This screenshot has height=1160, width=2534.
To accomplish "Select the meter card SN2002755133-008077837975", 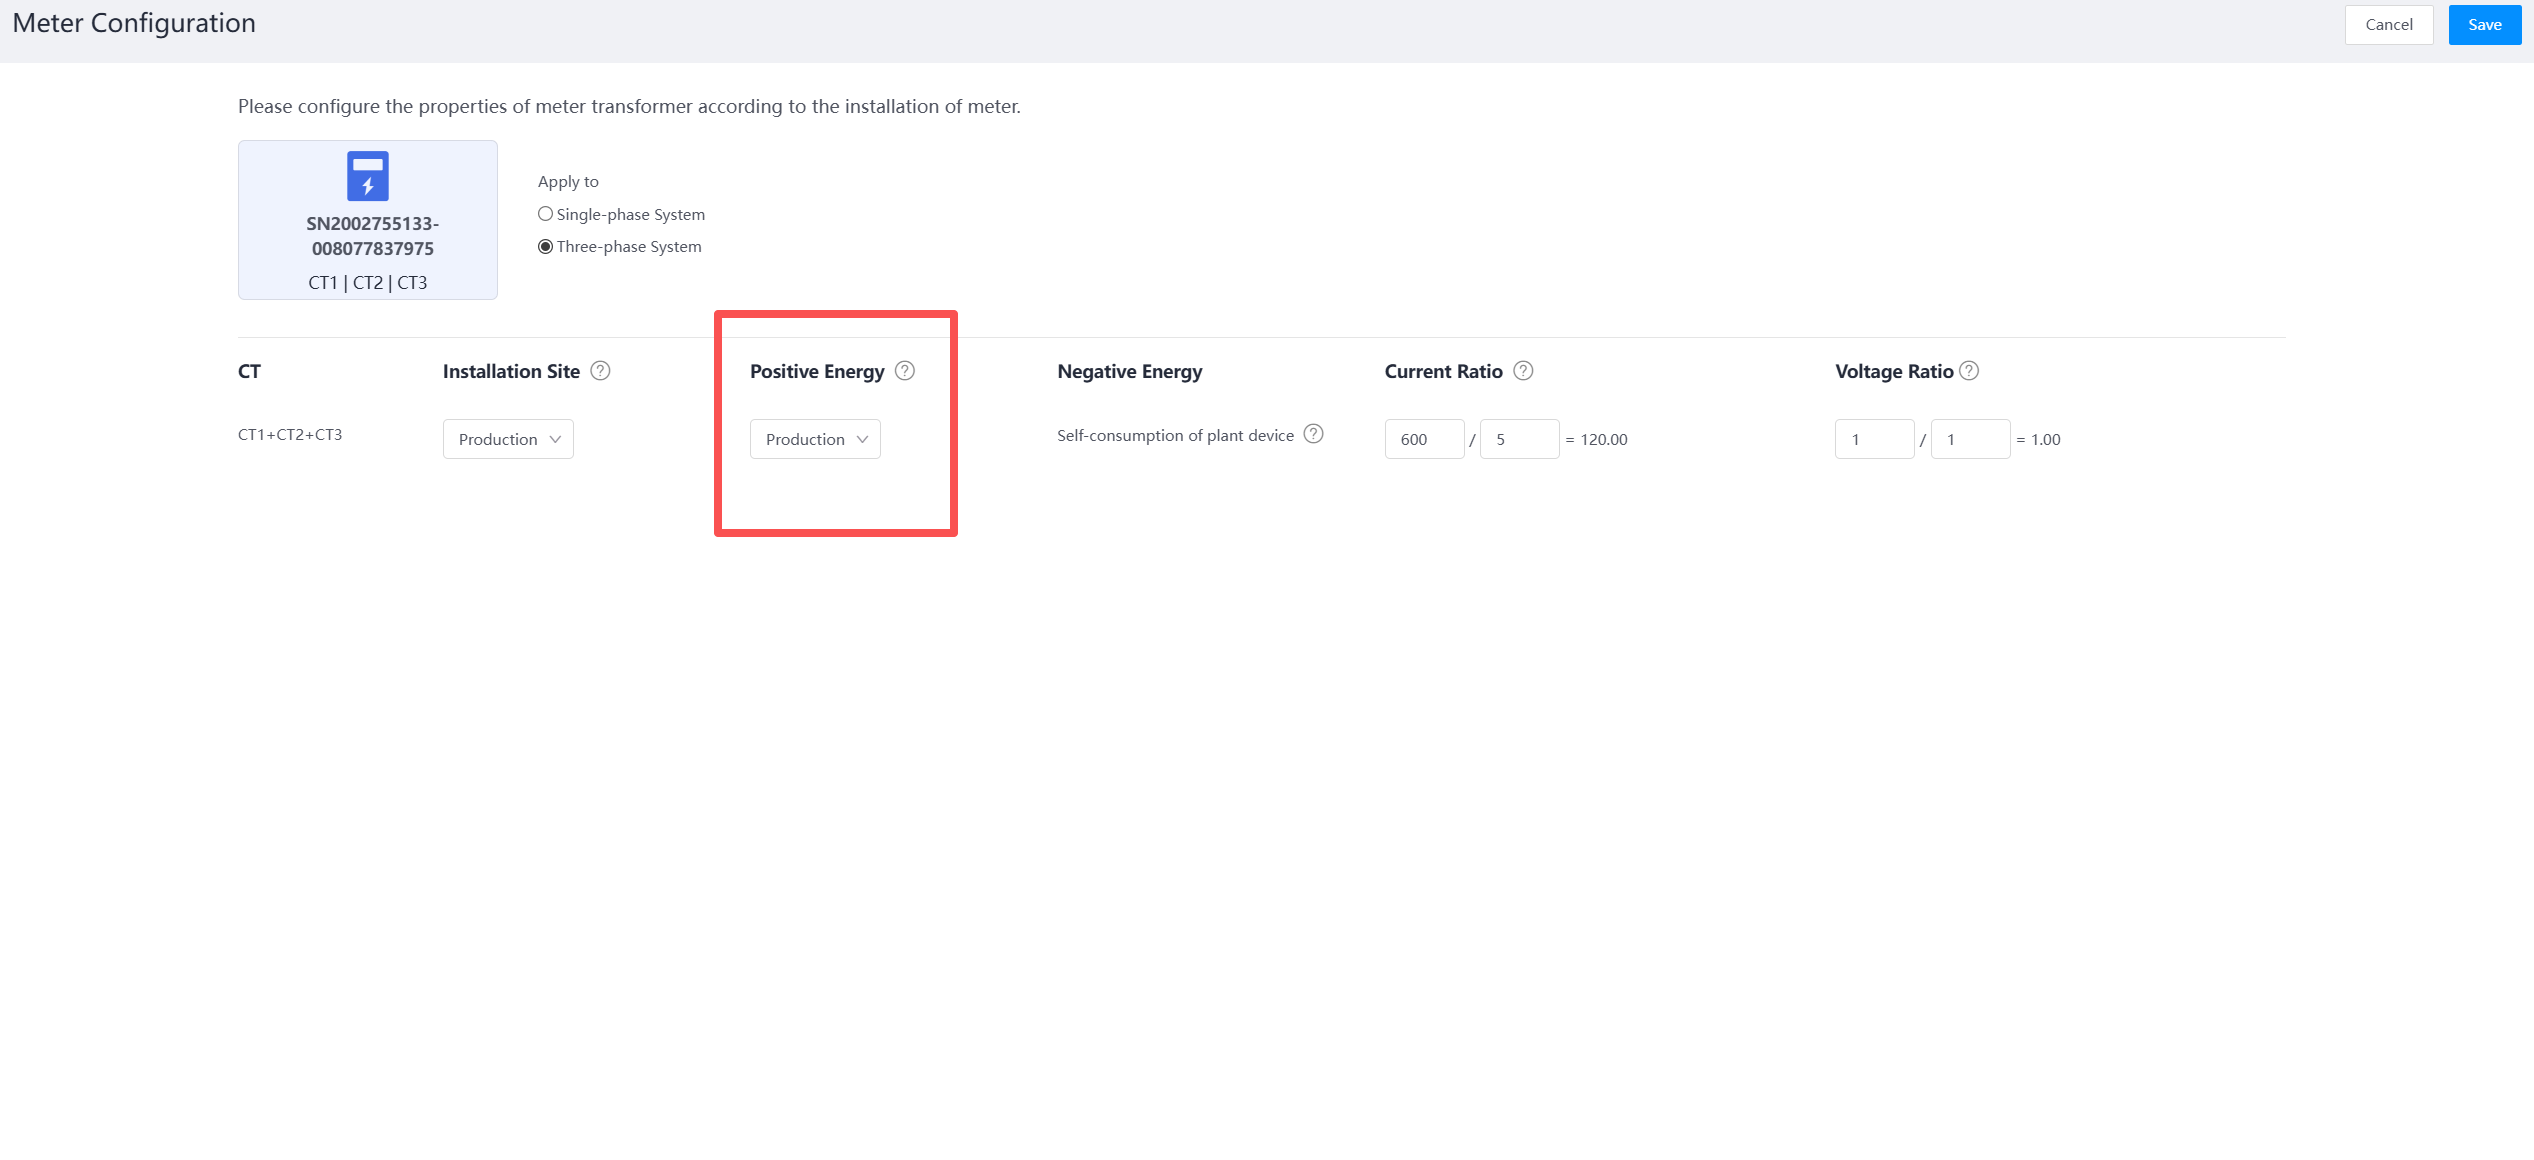I will (372, 236).
